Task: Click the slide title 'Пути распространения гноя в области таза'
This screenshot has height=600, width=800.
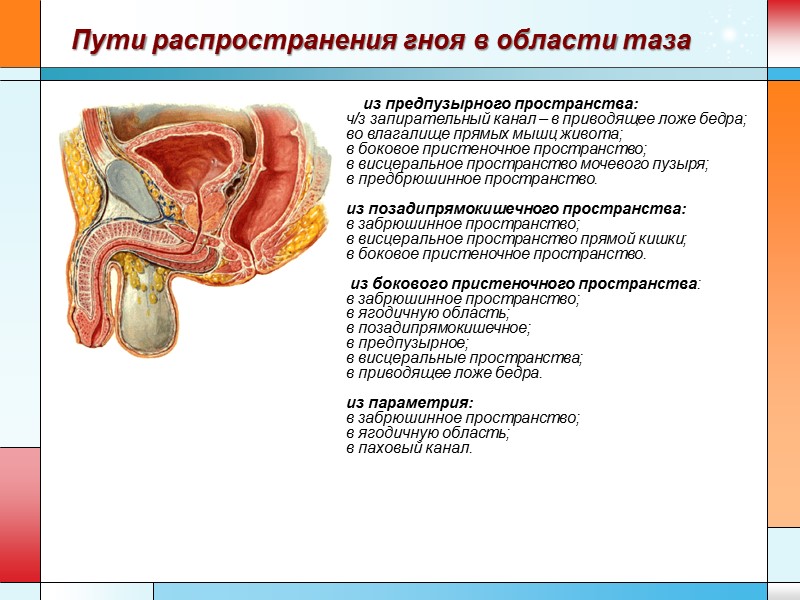Action: [381, 40]
